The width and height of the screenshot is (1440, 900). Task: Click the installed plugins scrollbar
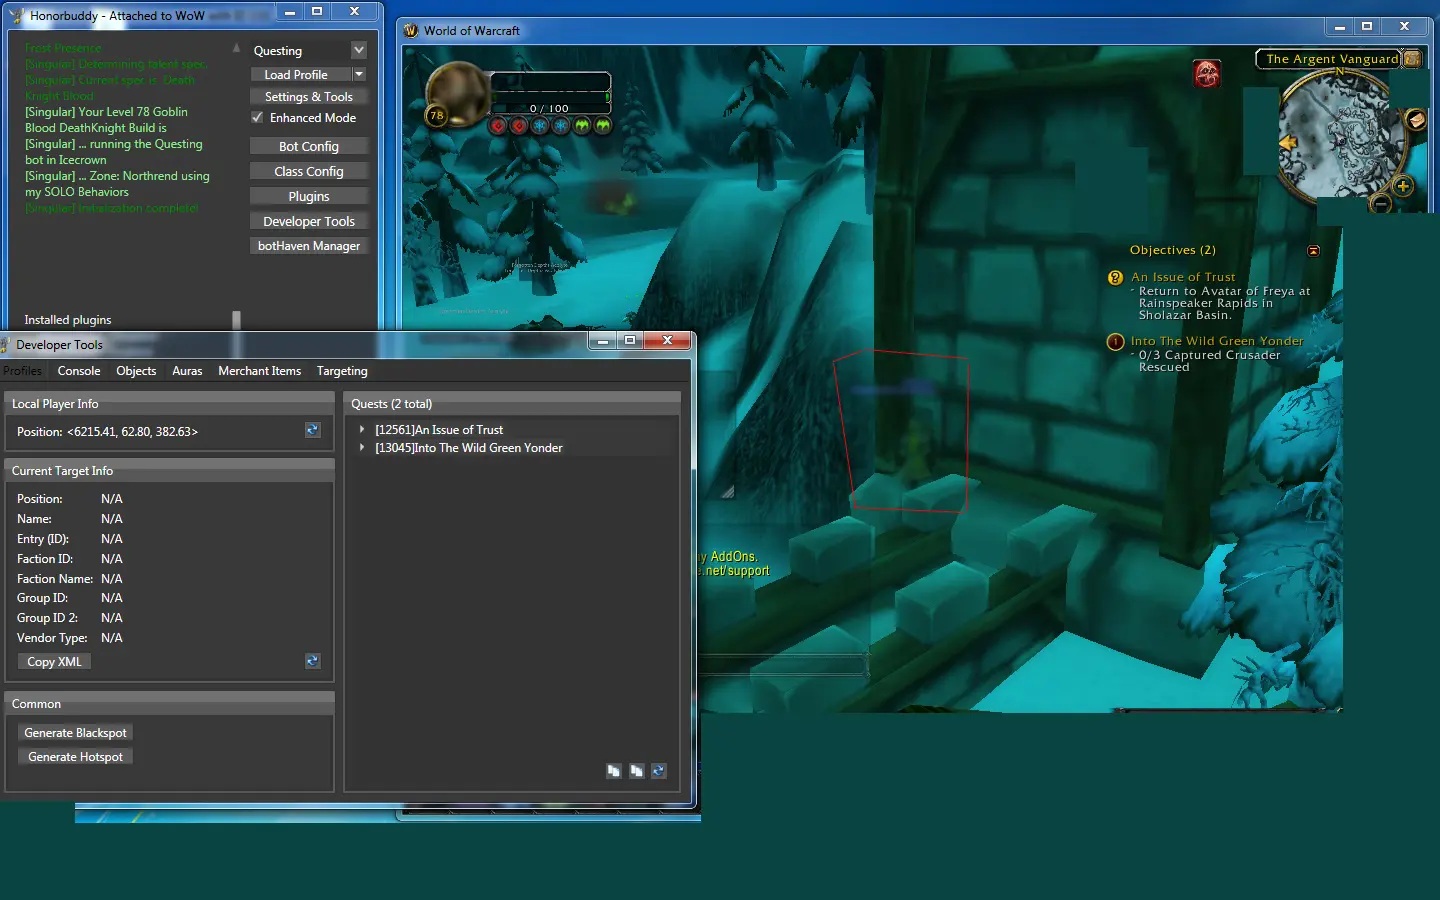(236, 320)
